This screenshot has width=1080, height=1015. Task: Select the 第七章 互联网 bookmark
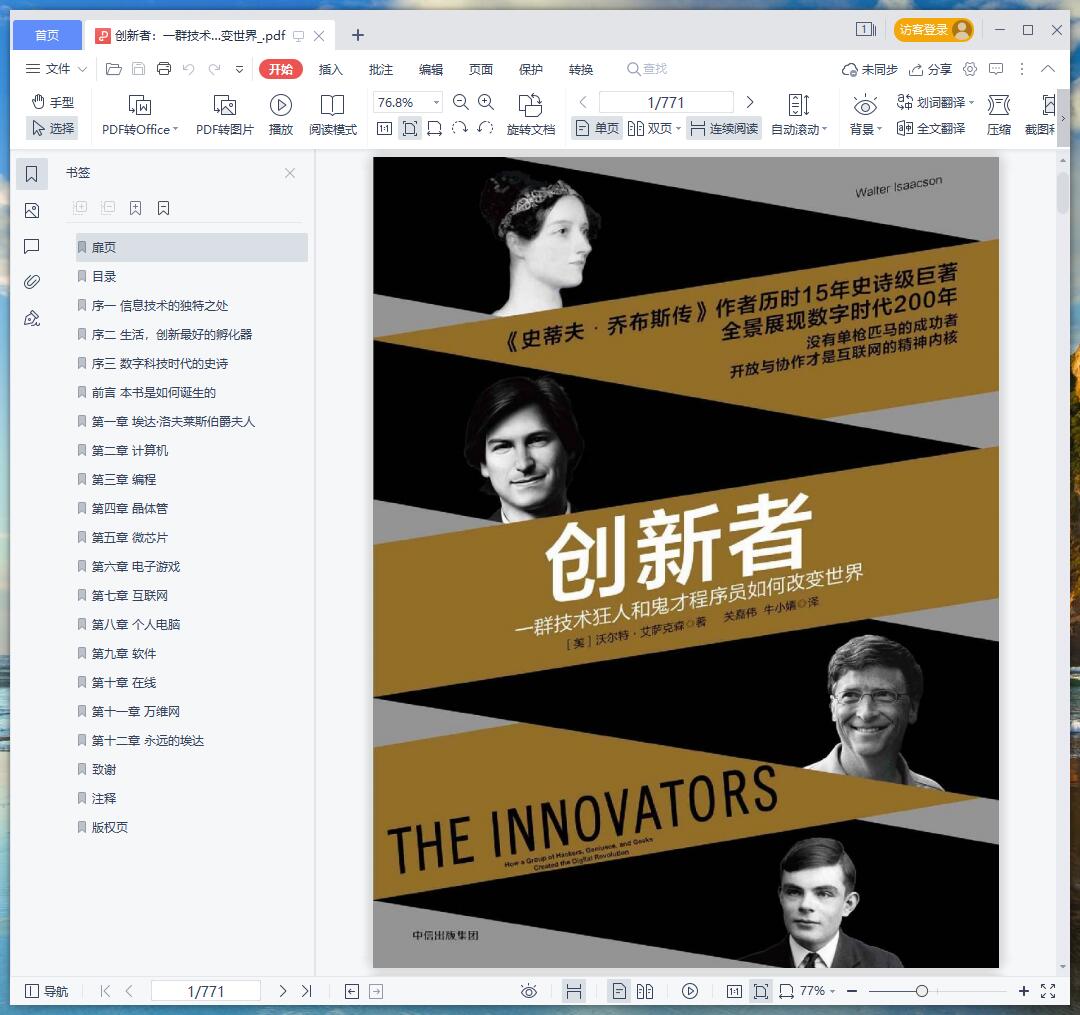click(x=191, y=595)
